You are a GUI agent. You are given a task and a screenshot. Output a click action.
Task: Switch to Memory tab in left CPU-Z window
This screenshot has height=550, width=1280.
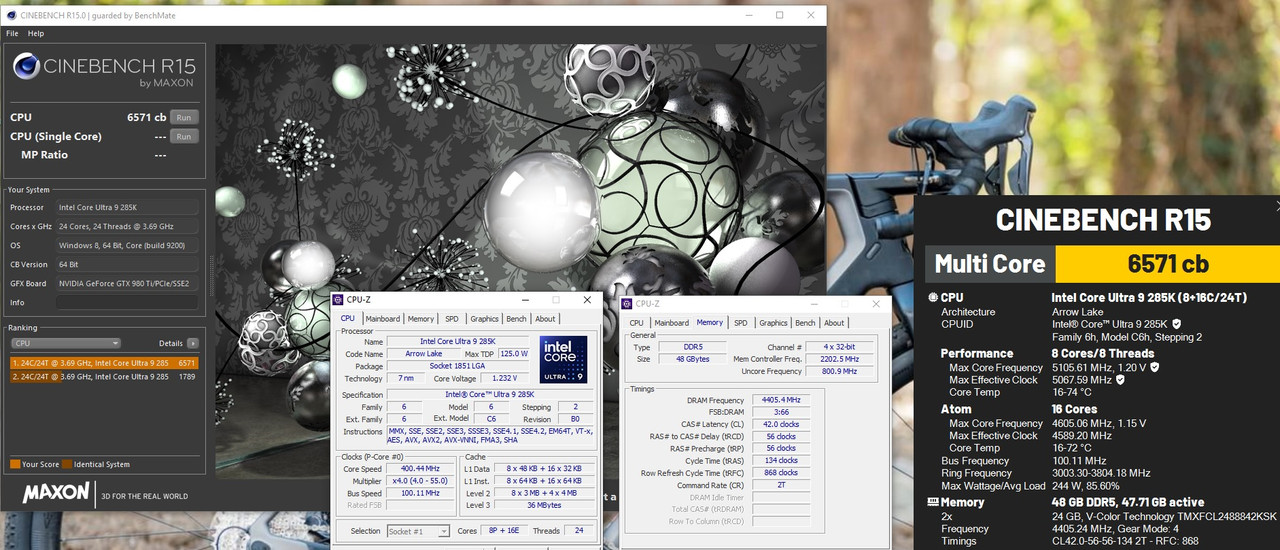click(x=421, y=319)
